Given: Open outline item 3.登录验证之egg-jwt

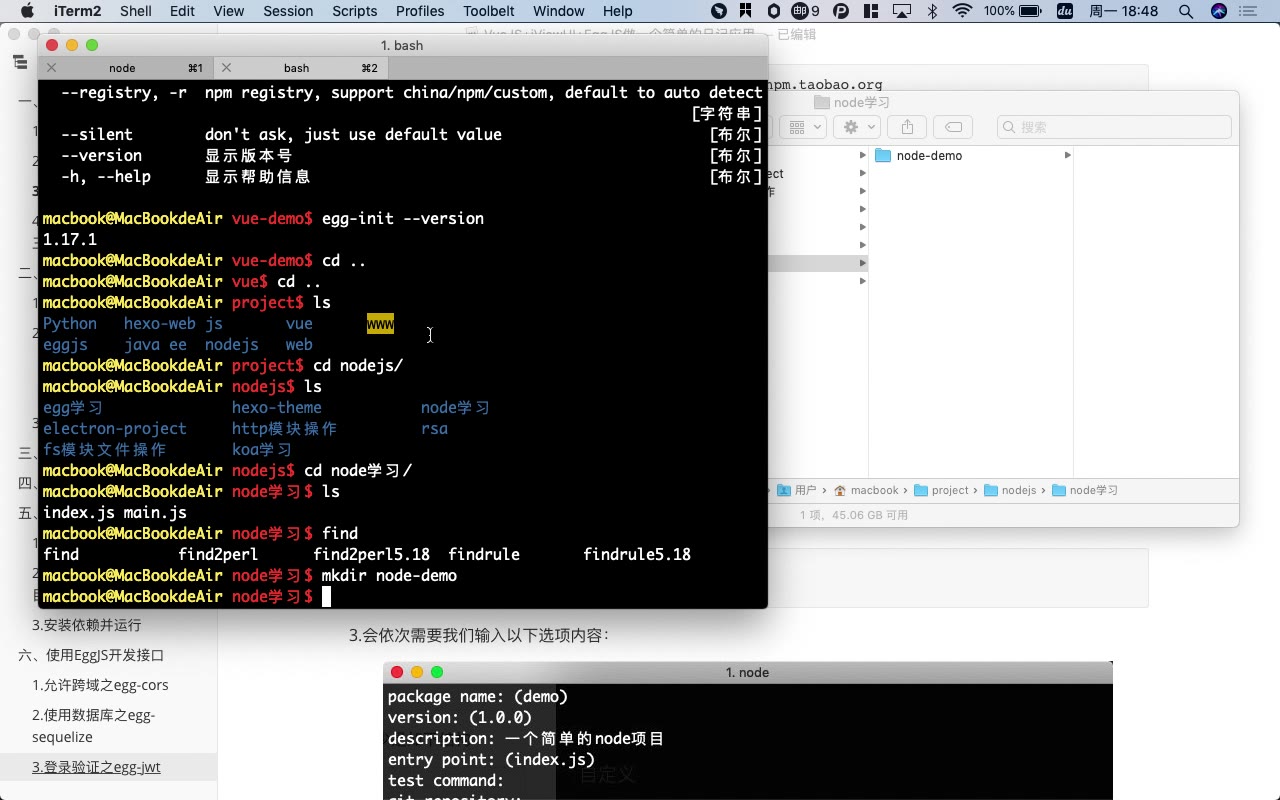Looking at the screenshot, I should point(96,767).
